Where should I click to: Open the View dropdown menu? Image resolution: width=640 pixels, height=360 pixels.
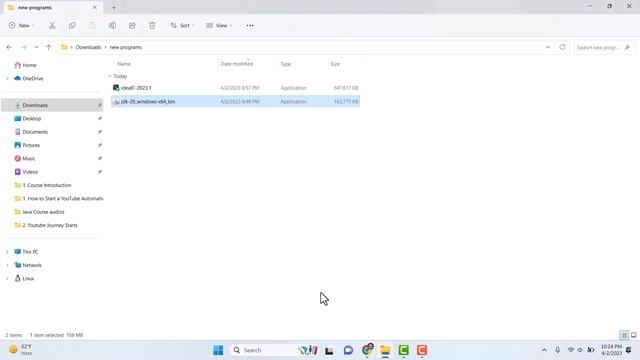pos(219,25)
